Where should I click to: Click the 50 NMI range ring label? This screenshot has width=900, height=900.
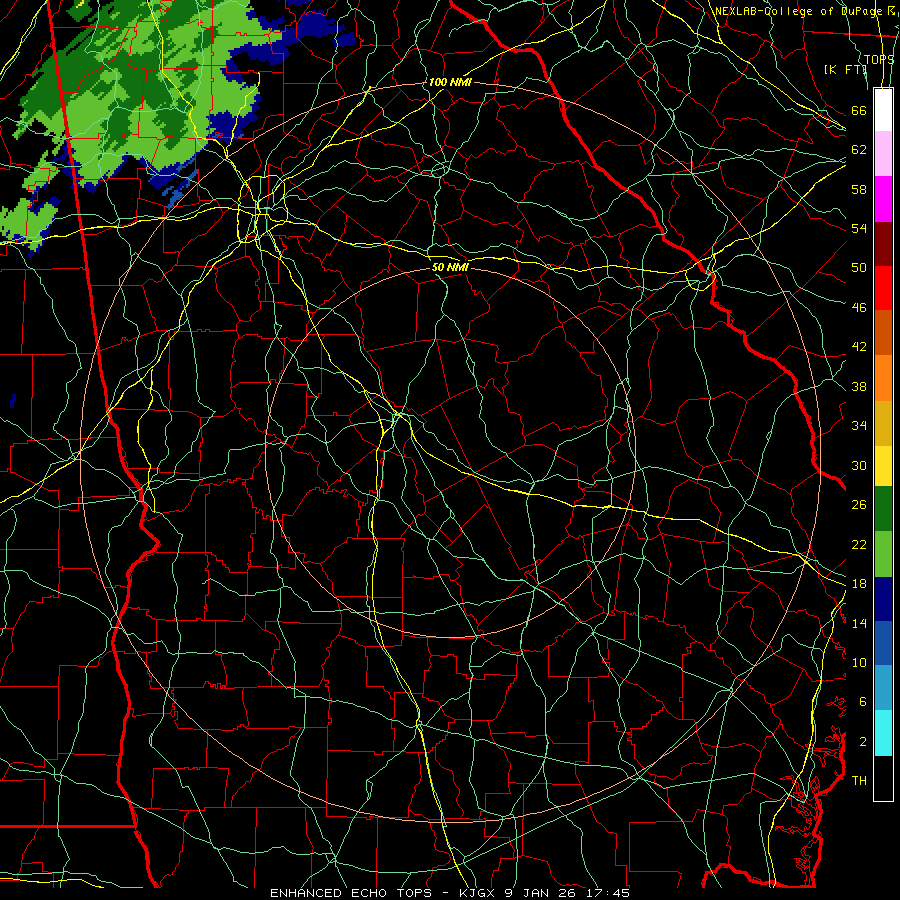[450, 267]
